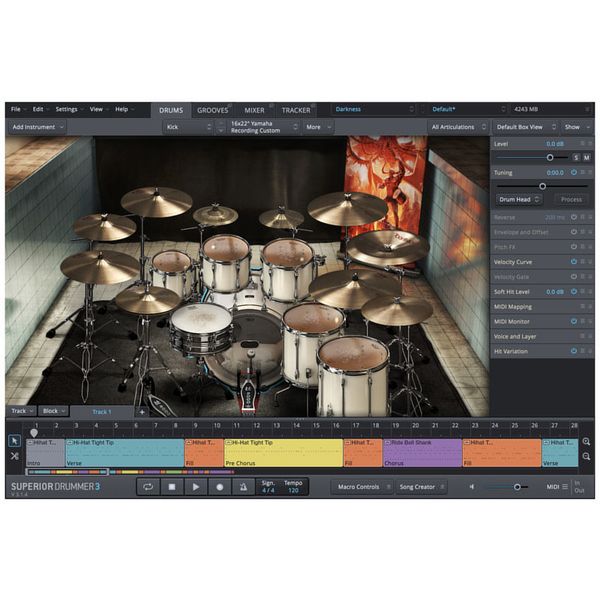
Task: Open the Darkness library selector
Action: 374,109
